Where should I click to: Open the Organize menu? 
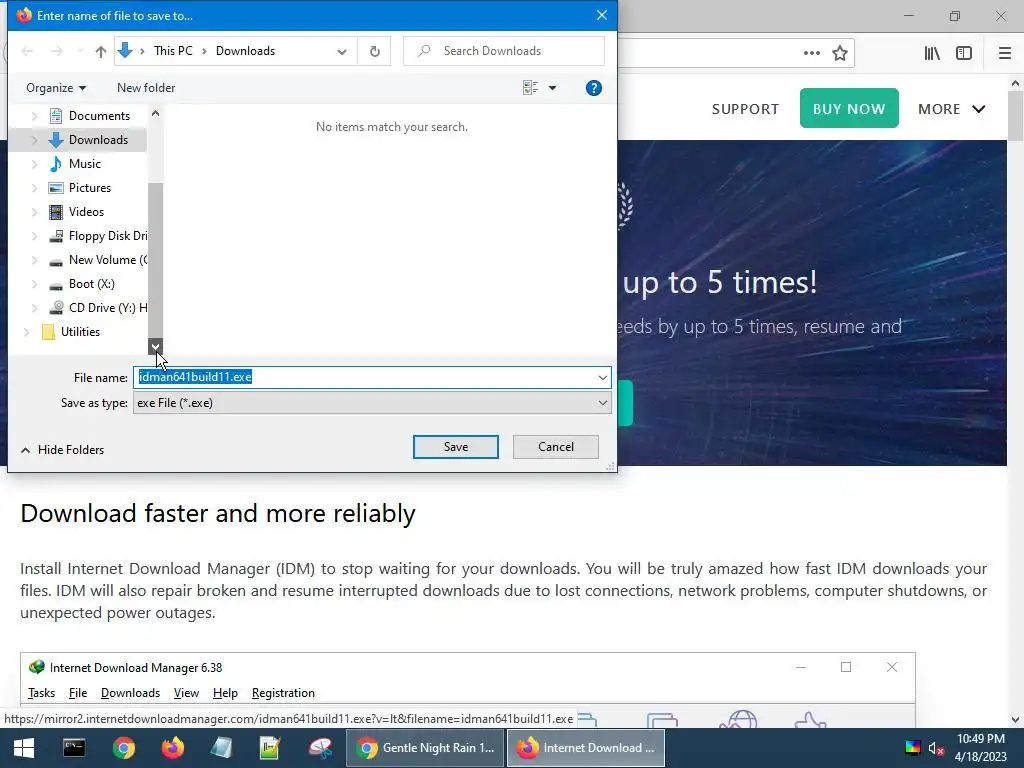coord(56,88)
